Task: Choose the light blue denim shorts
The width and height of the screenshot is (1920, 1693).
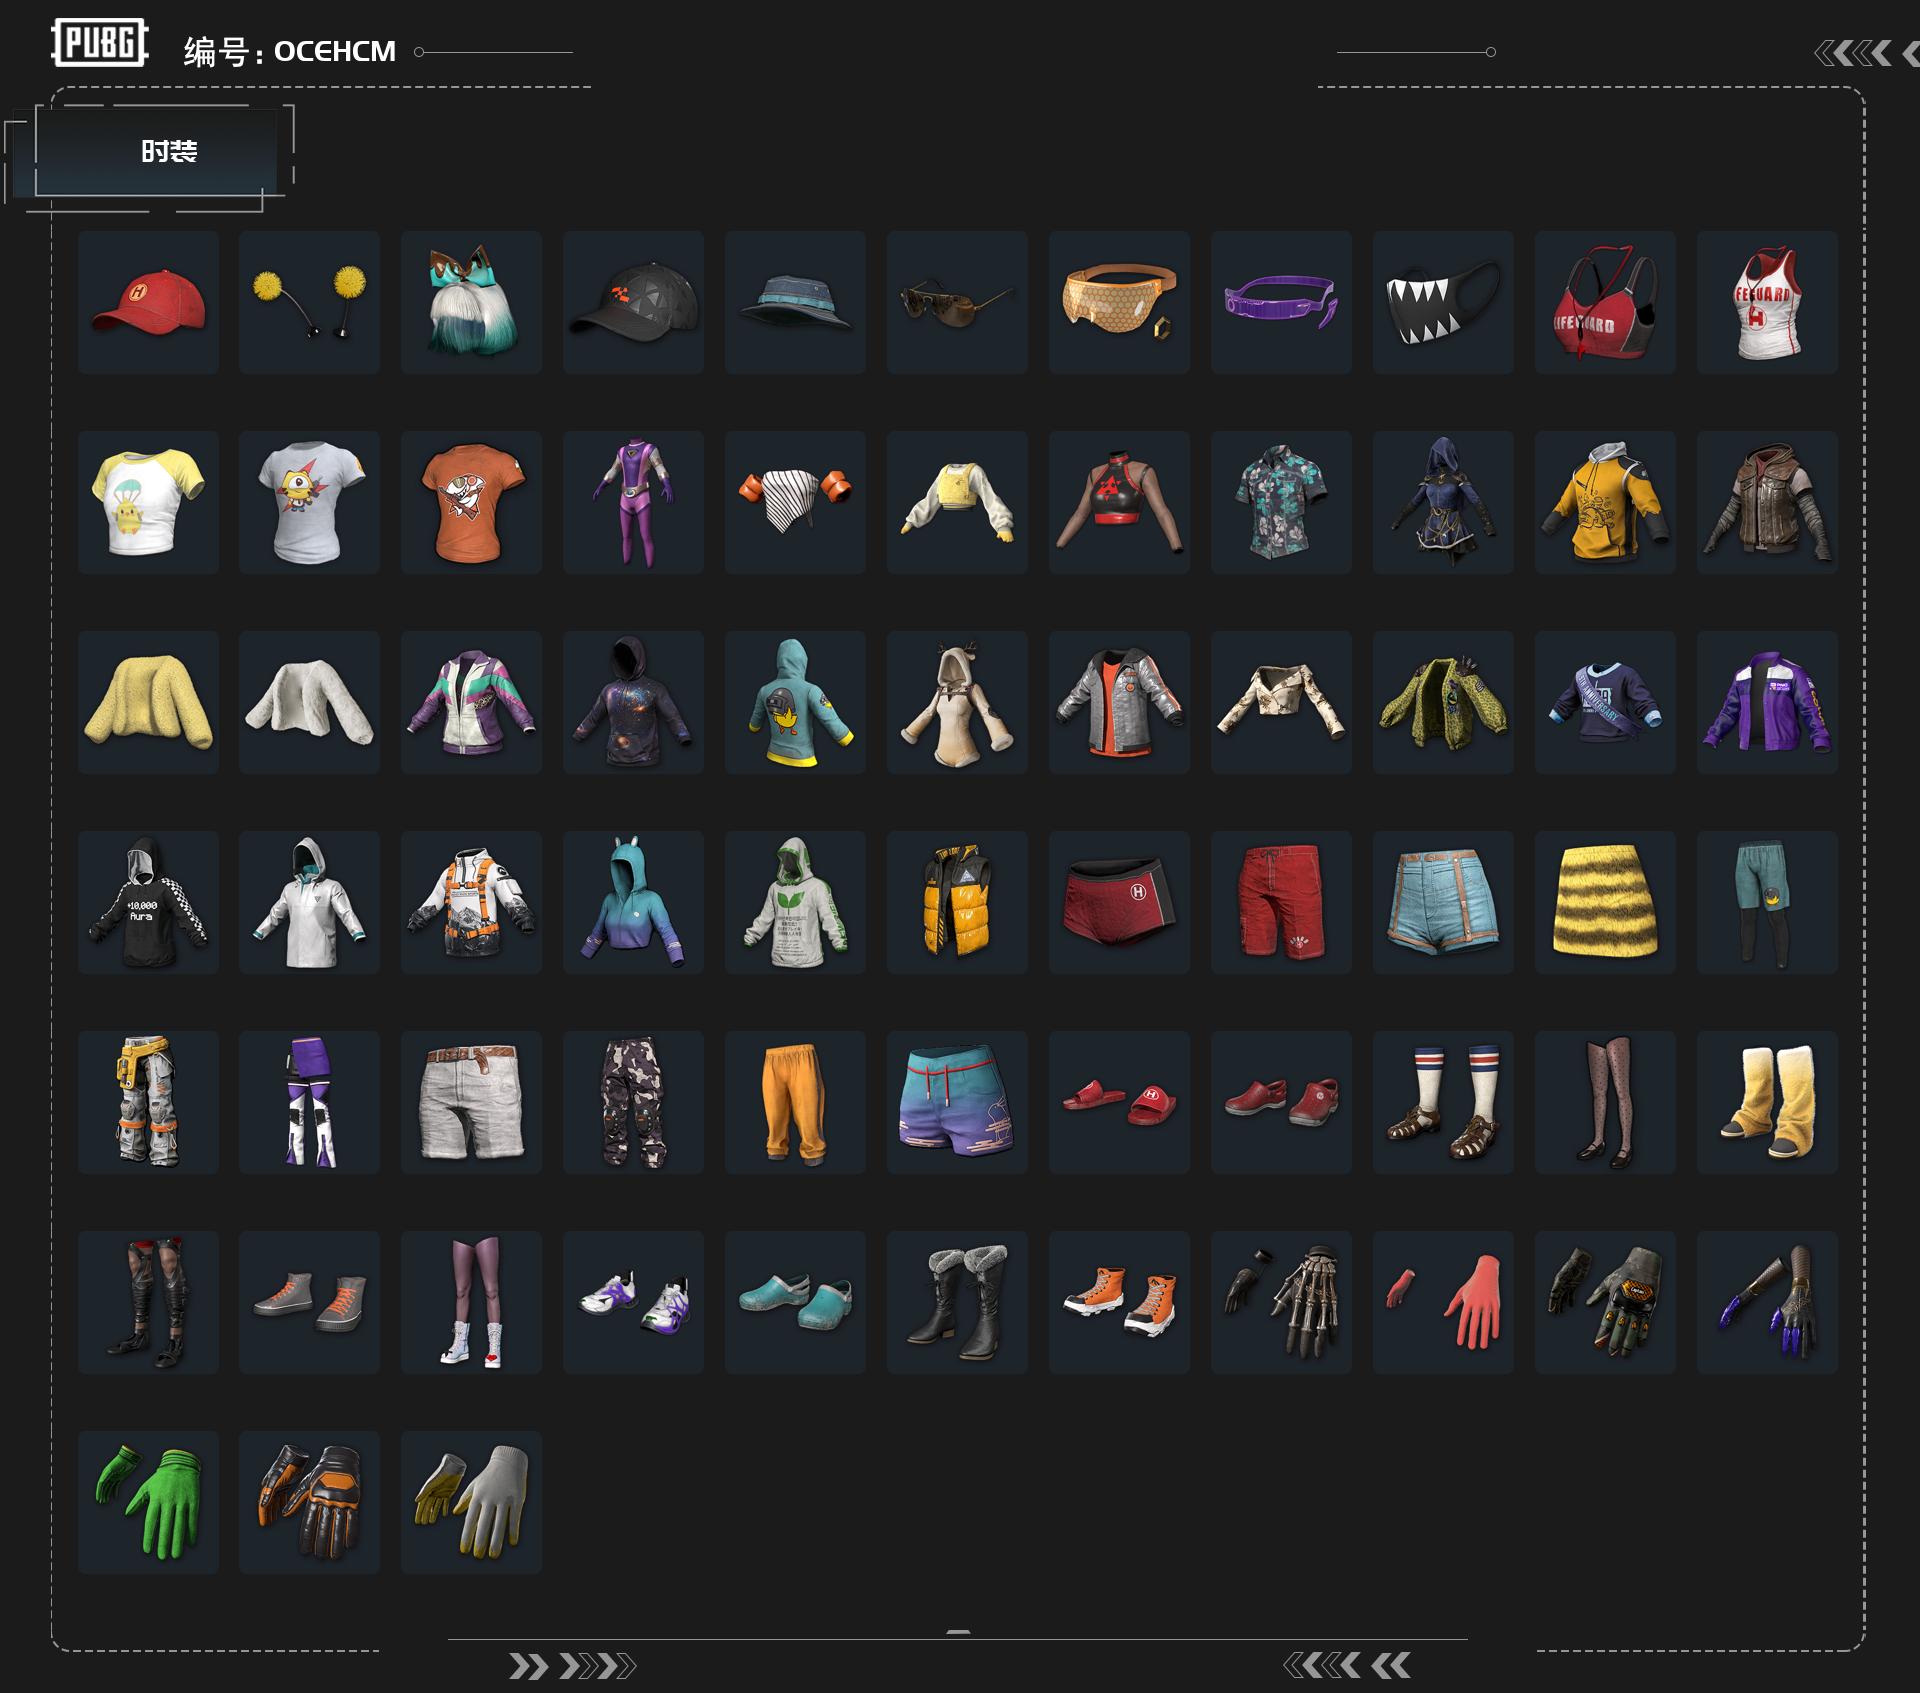Action: click(1443, 902)
